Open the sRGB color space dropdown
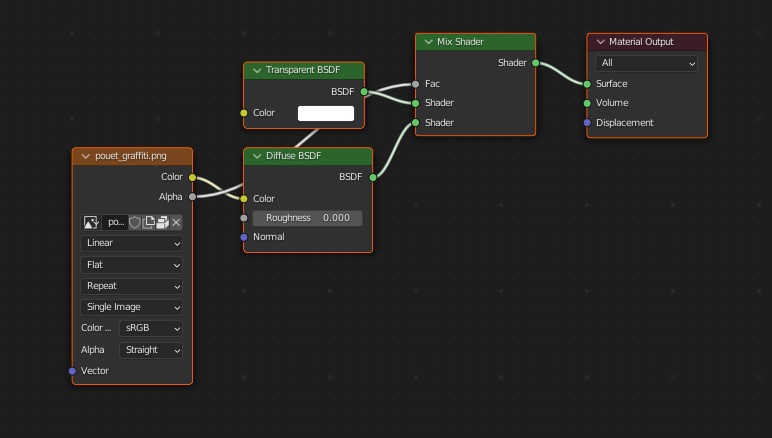 (x=151, y=328)
